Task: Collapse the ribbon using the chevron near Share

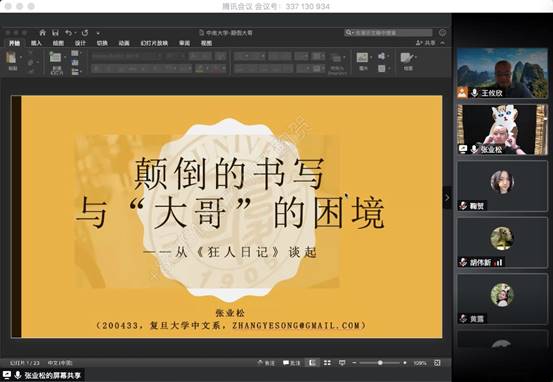Action: pos(443,43)
